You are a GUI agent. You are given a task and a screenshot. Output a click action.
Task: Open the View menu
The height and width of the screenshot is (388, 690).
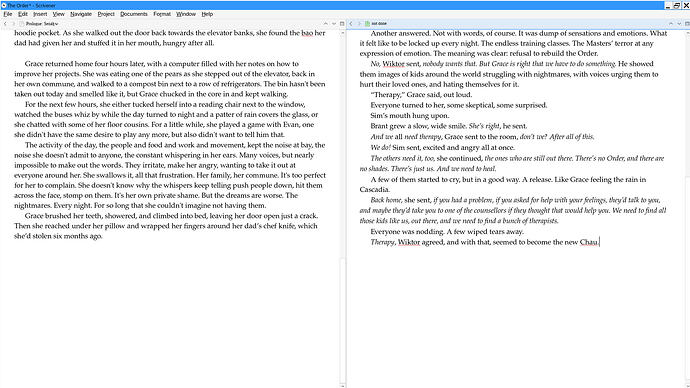click(59, 14)
